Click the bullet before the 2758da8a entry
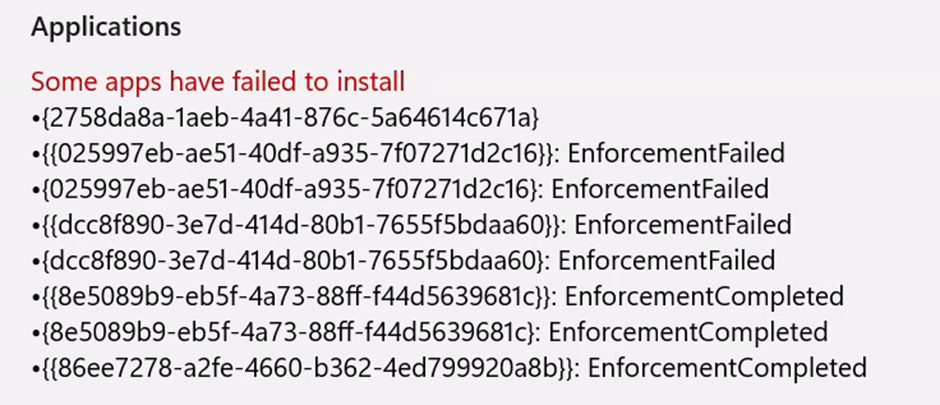The height and width of the screenshot is (405, 940). [x=35, y=119]
